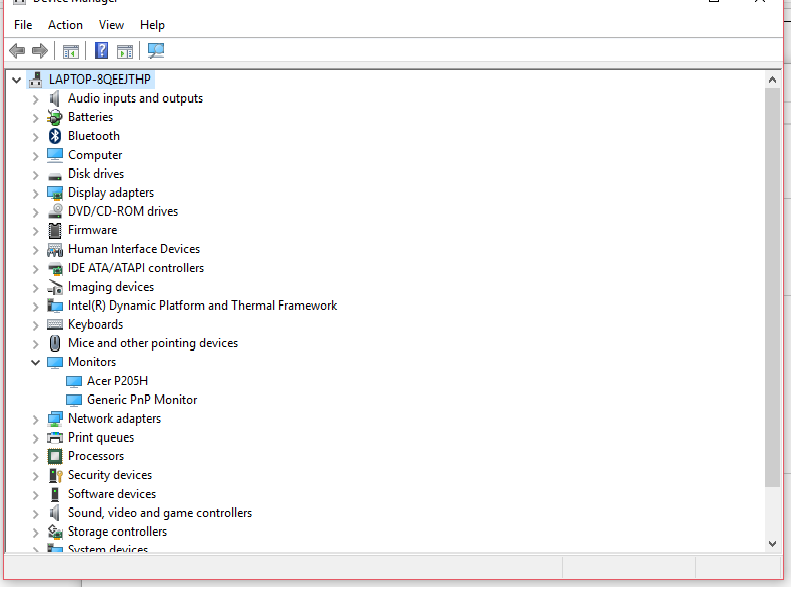
Task: Open the File menu
Action: point(23,25)
